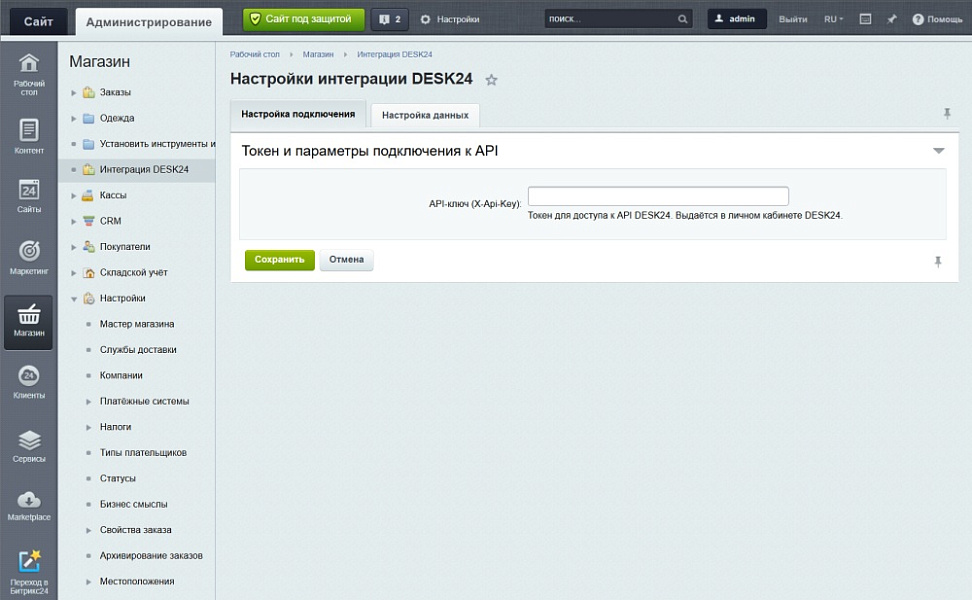Expand the Заказы tree node

pyautogui.click(x=74, y=93)
